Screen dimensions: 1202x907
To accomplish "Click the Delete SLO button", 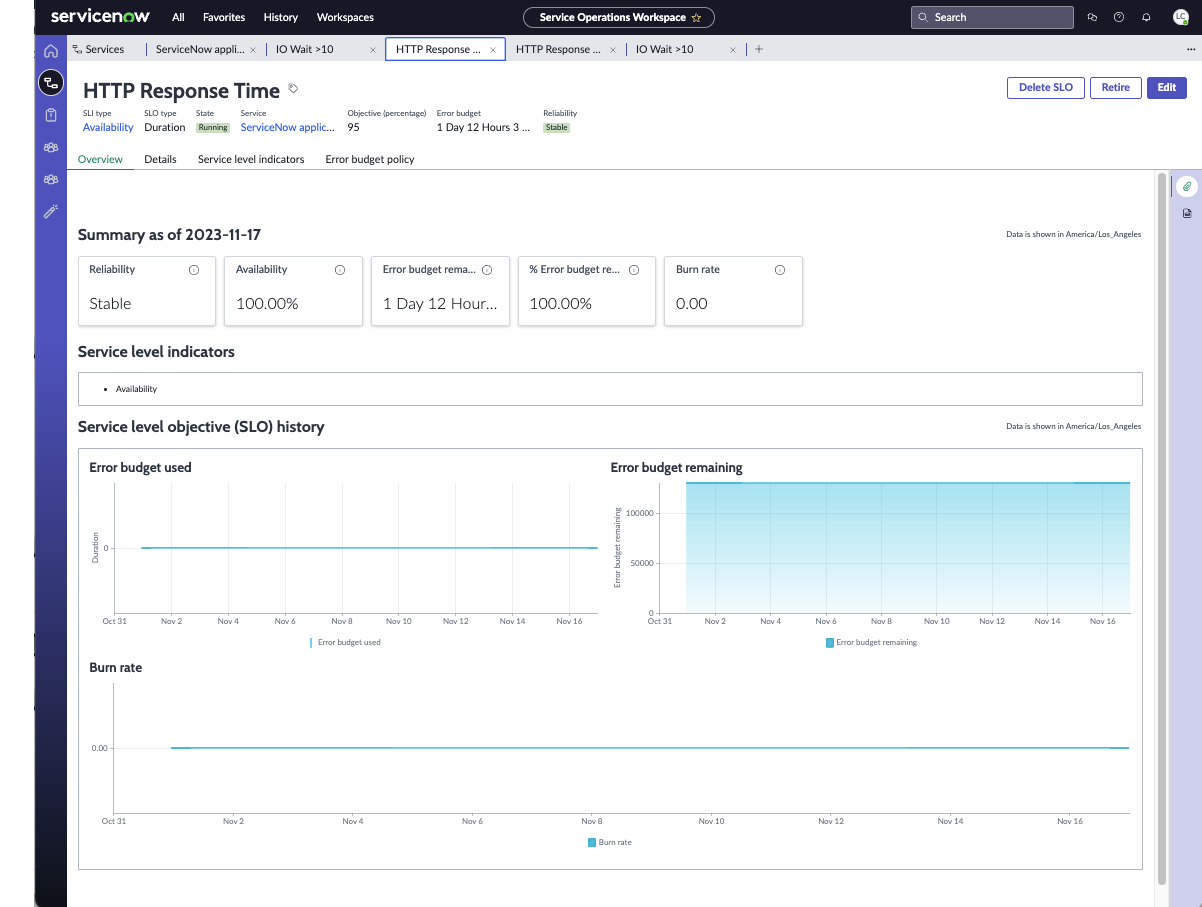I will coord(1046,88).
